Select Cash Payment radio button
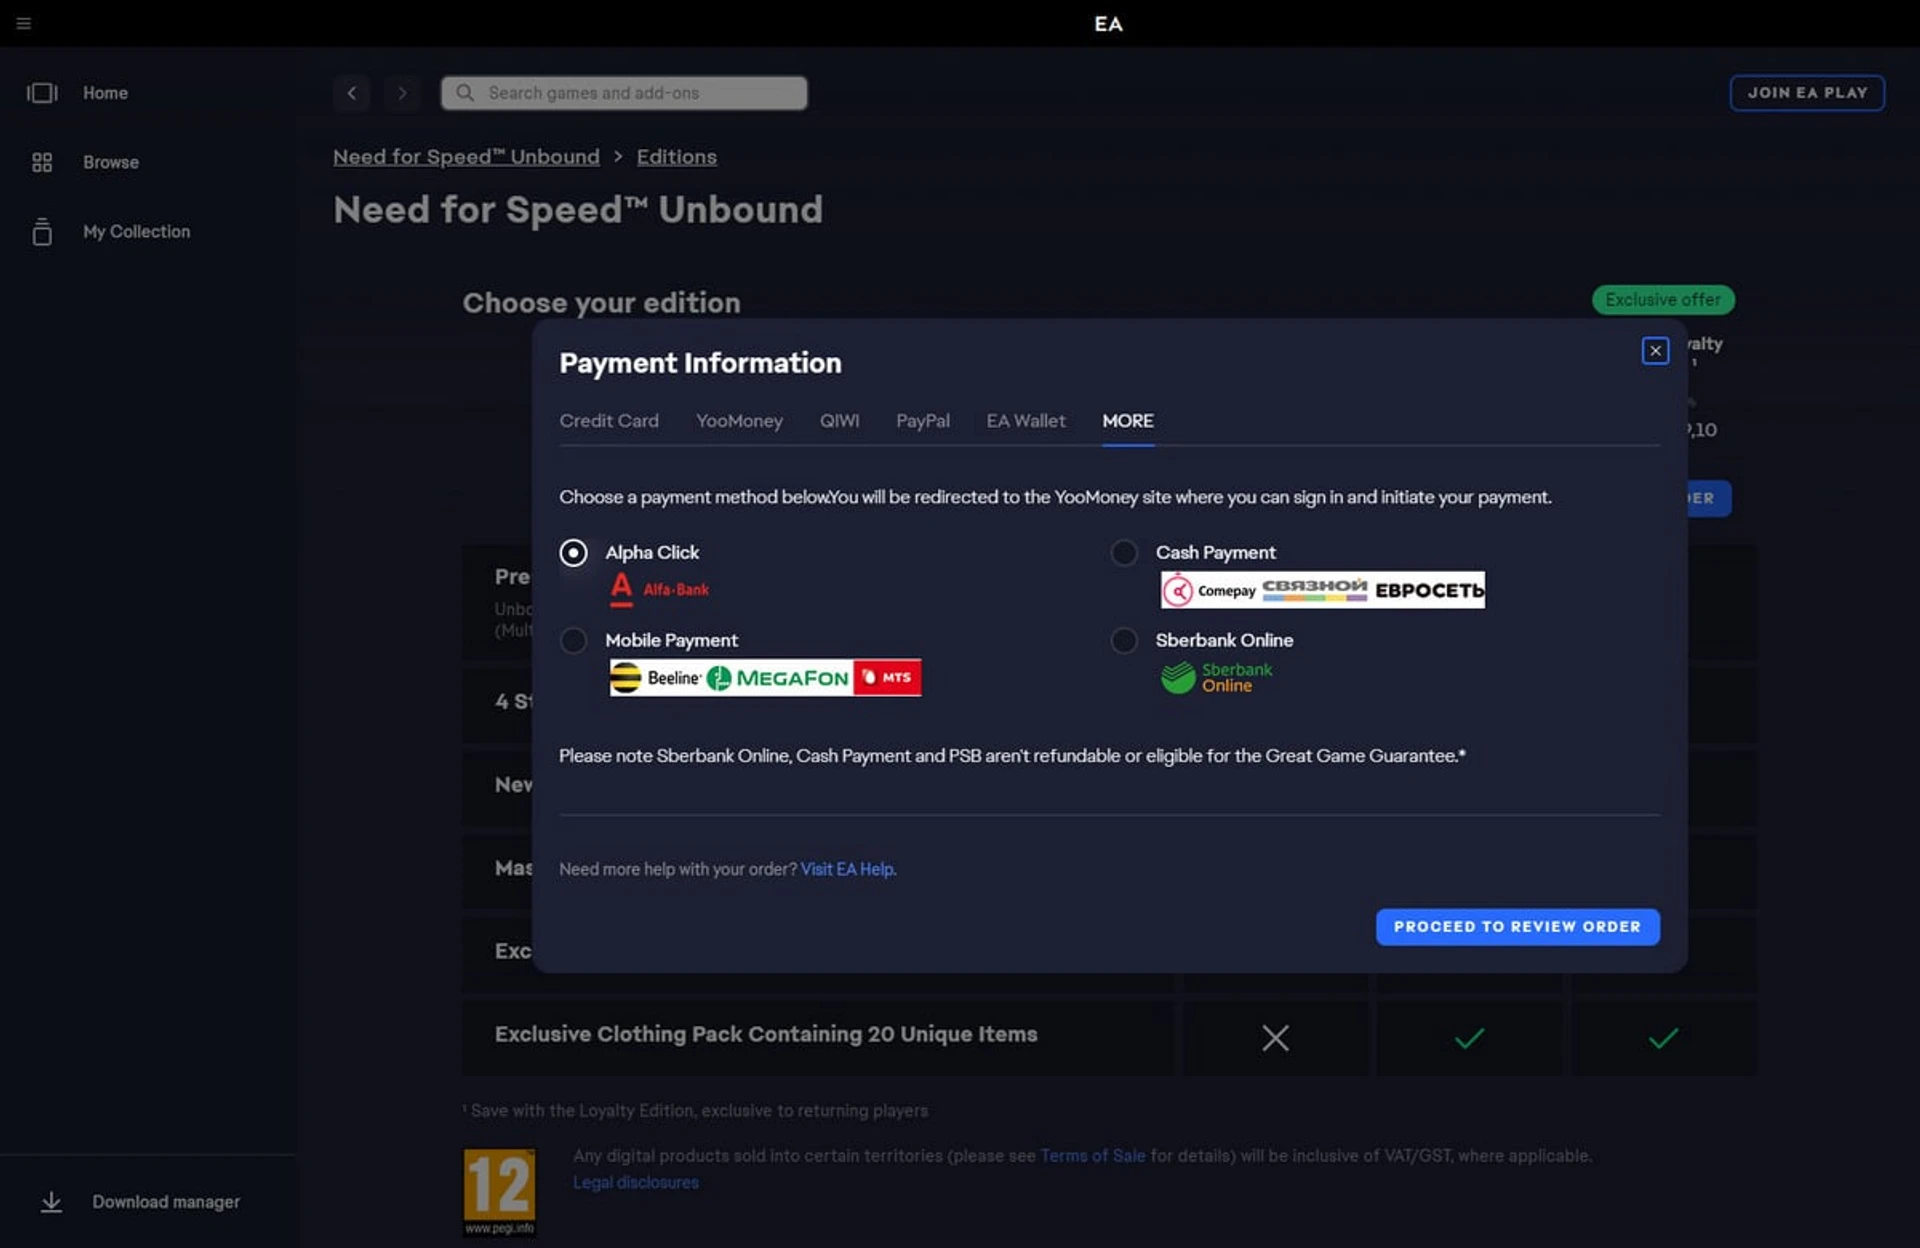 pyautogui.click(x=1124, y=553)
